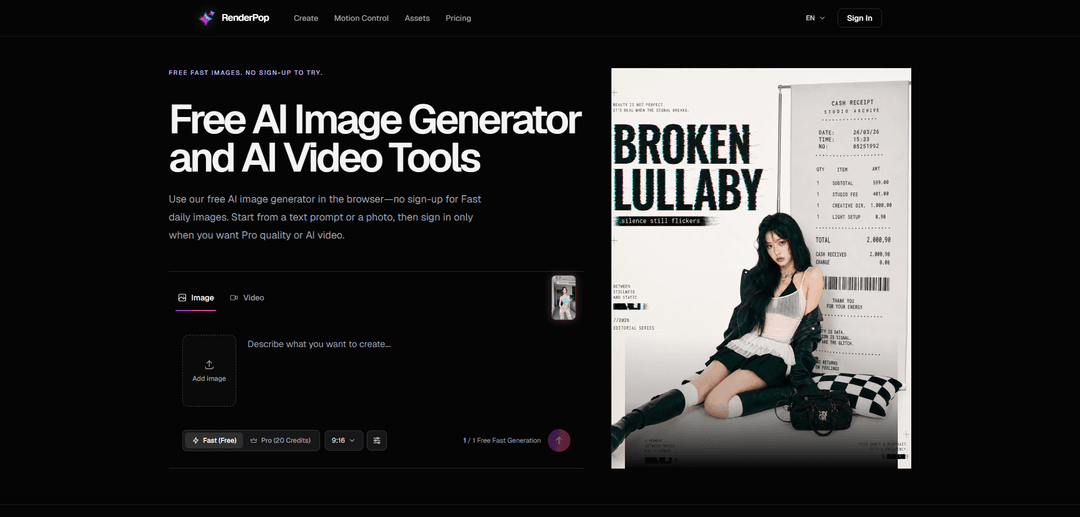Image resolution: width=1080 pixels, height=517 pixels.
Task: Open the Create menu
Action: (x=306, y=19)
